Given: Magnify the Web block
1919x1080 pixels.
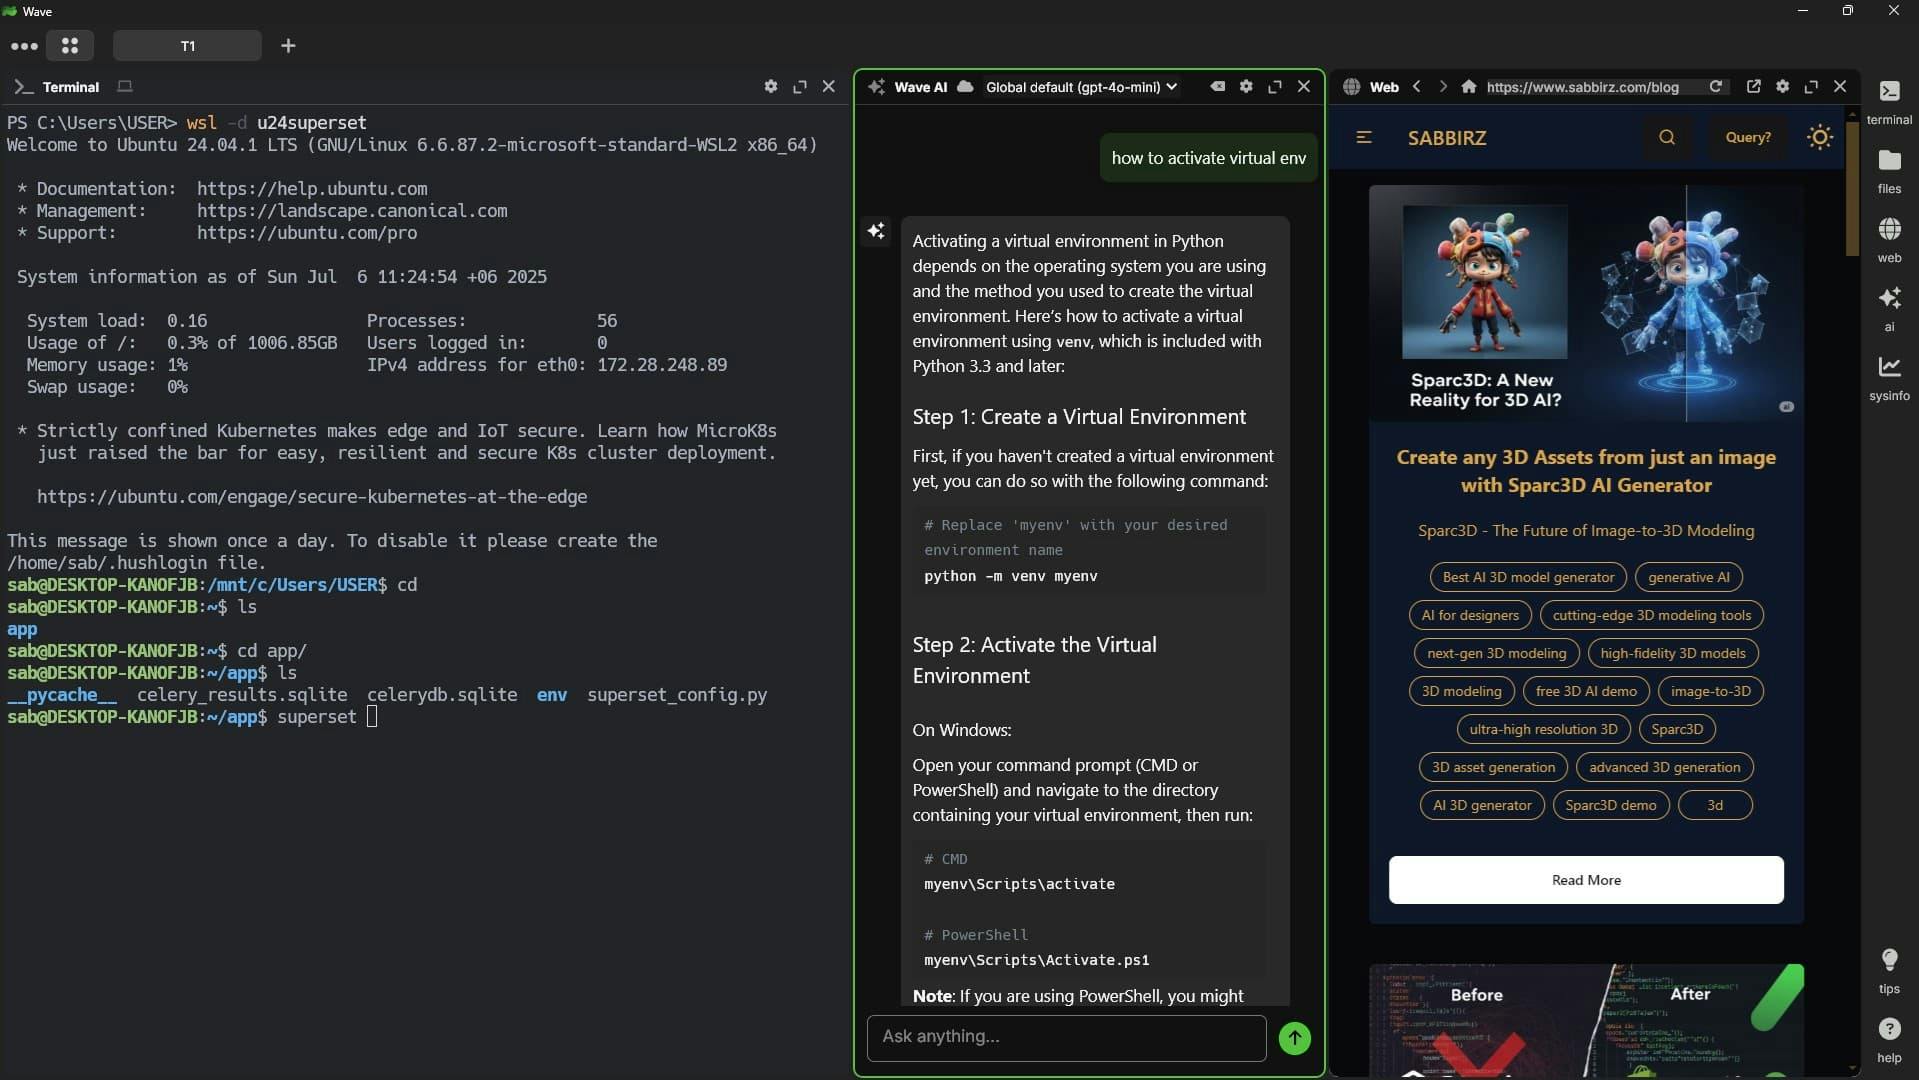Looking at the screenshot, I should tap(1812, 87).
